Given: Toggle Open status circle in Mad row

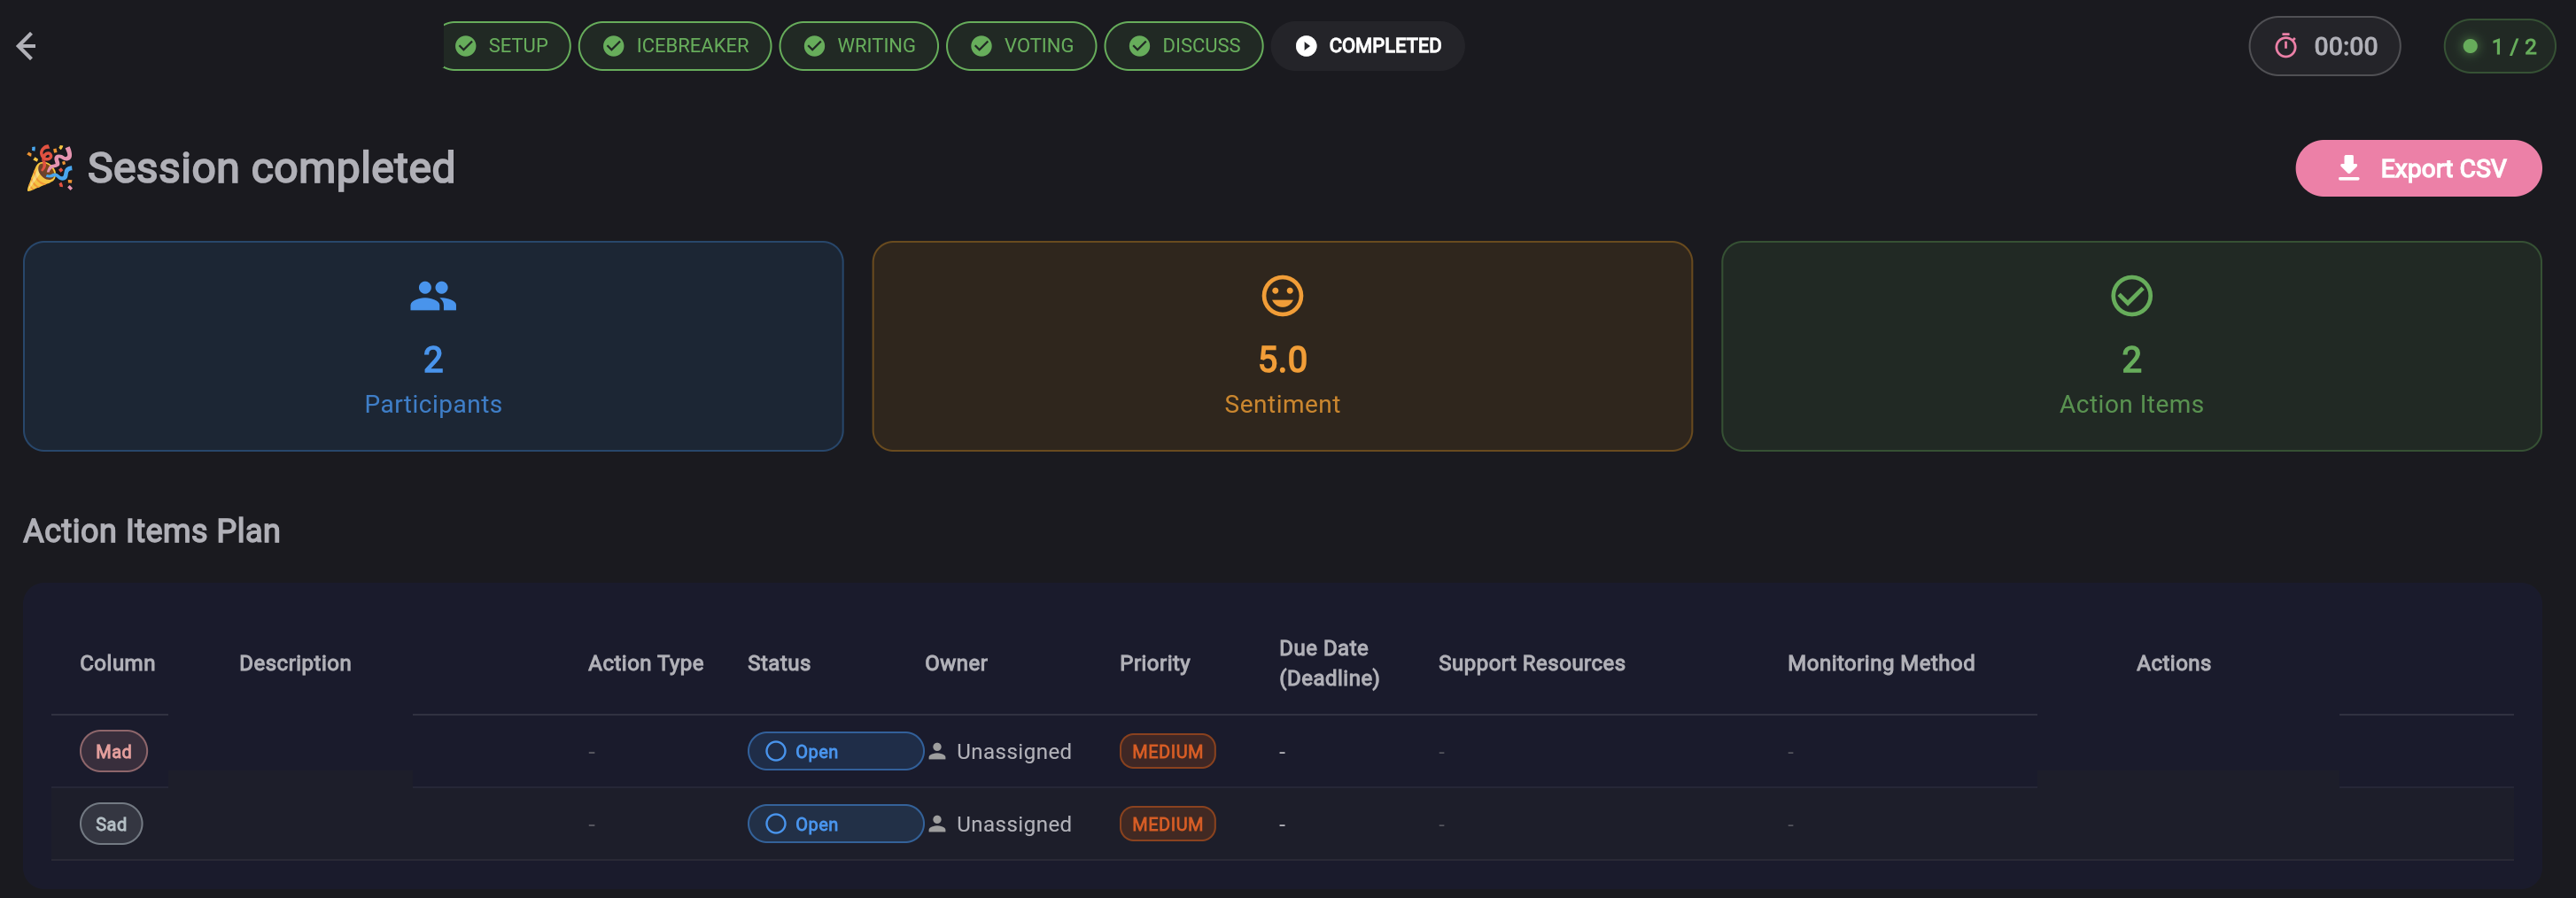Looking at the screenshot, I should click(x=776, y=751).
